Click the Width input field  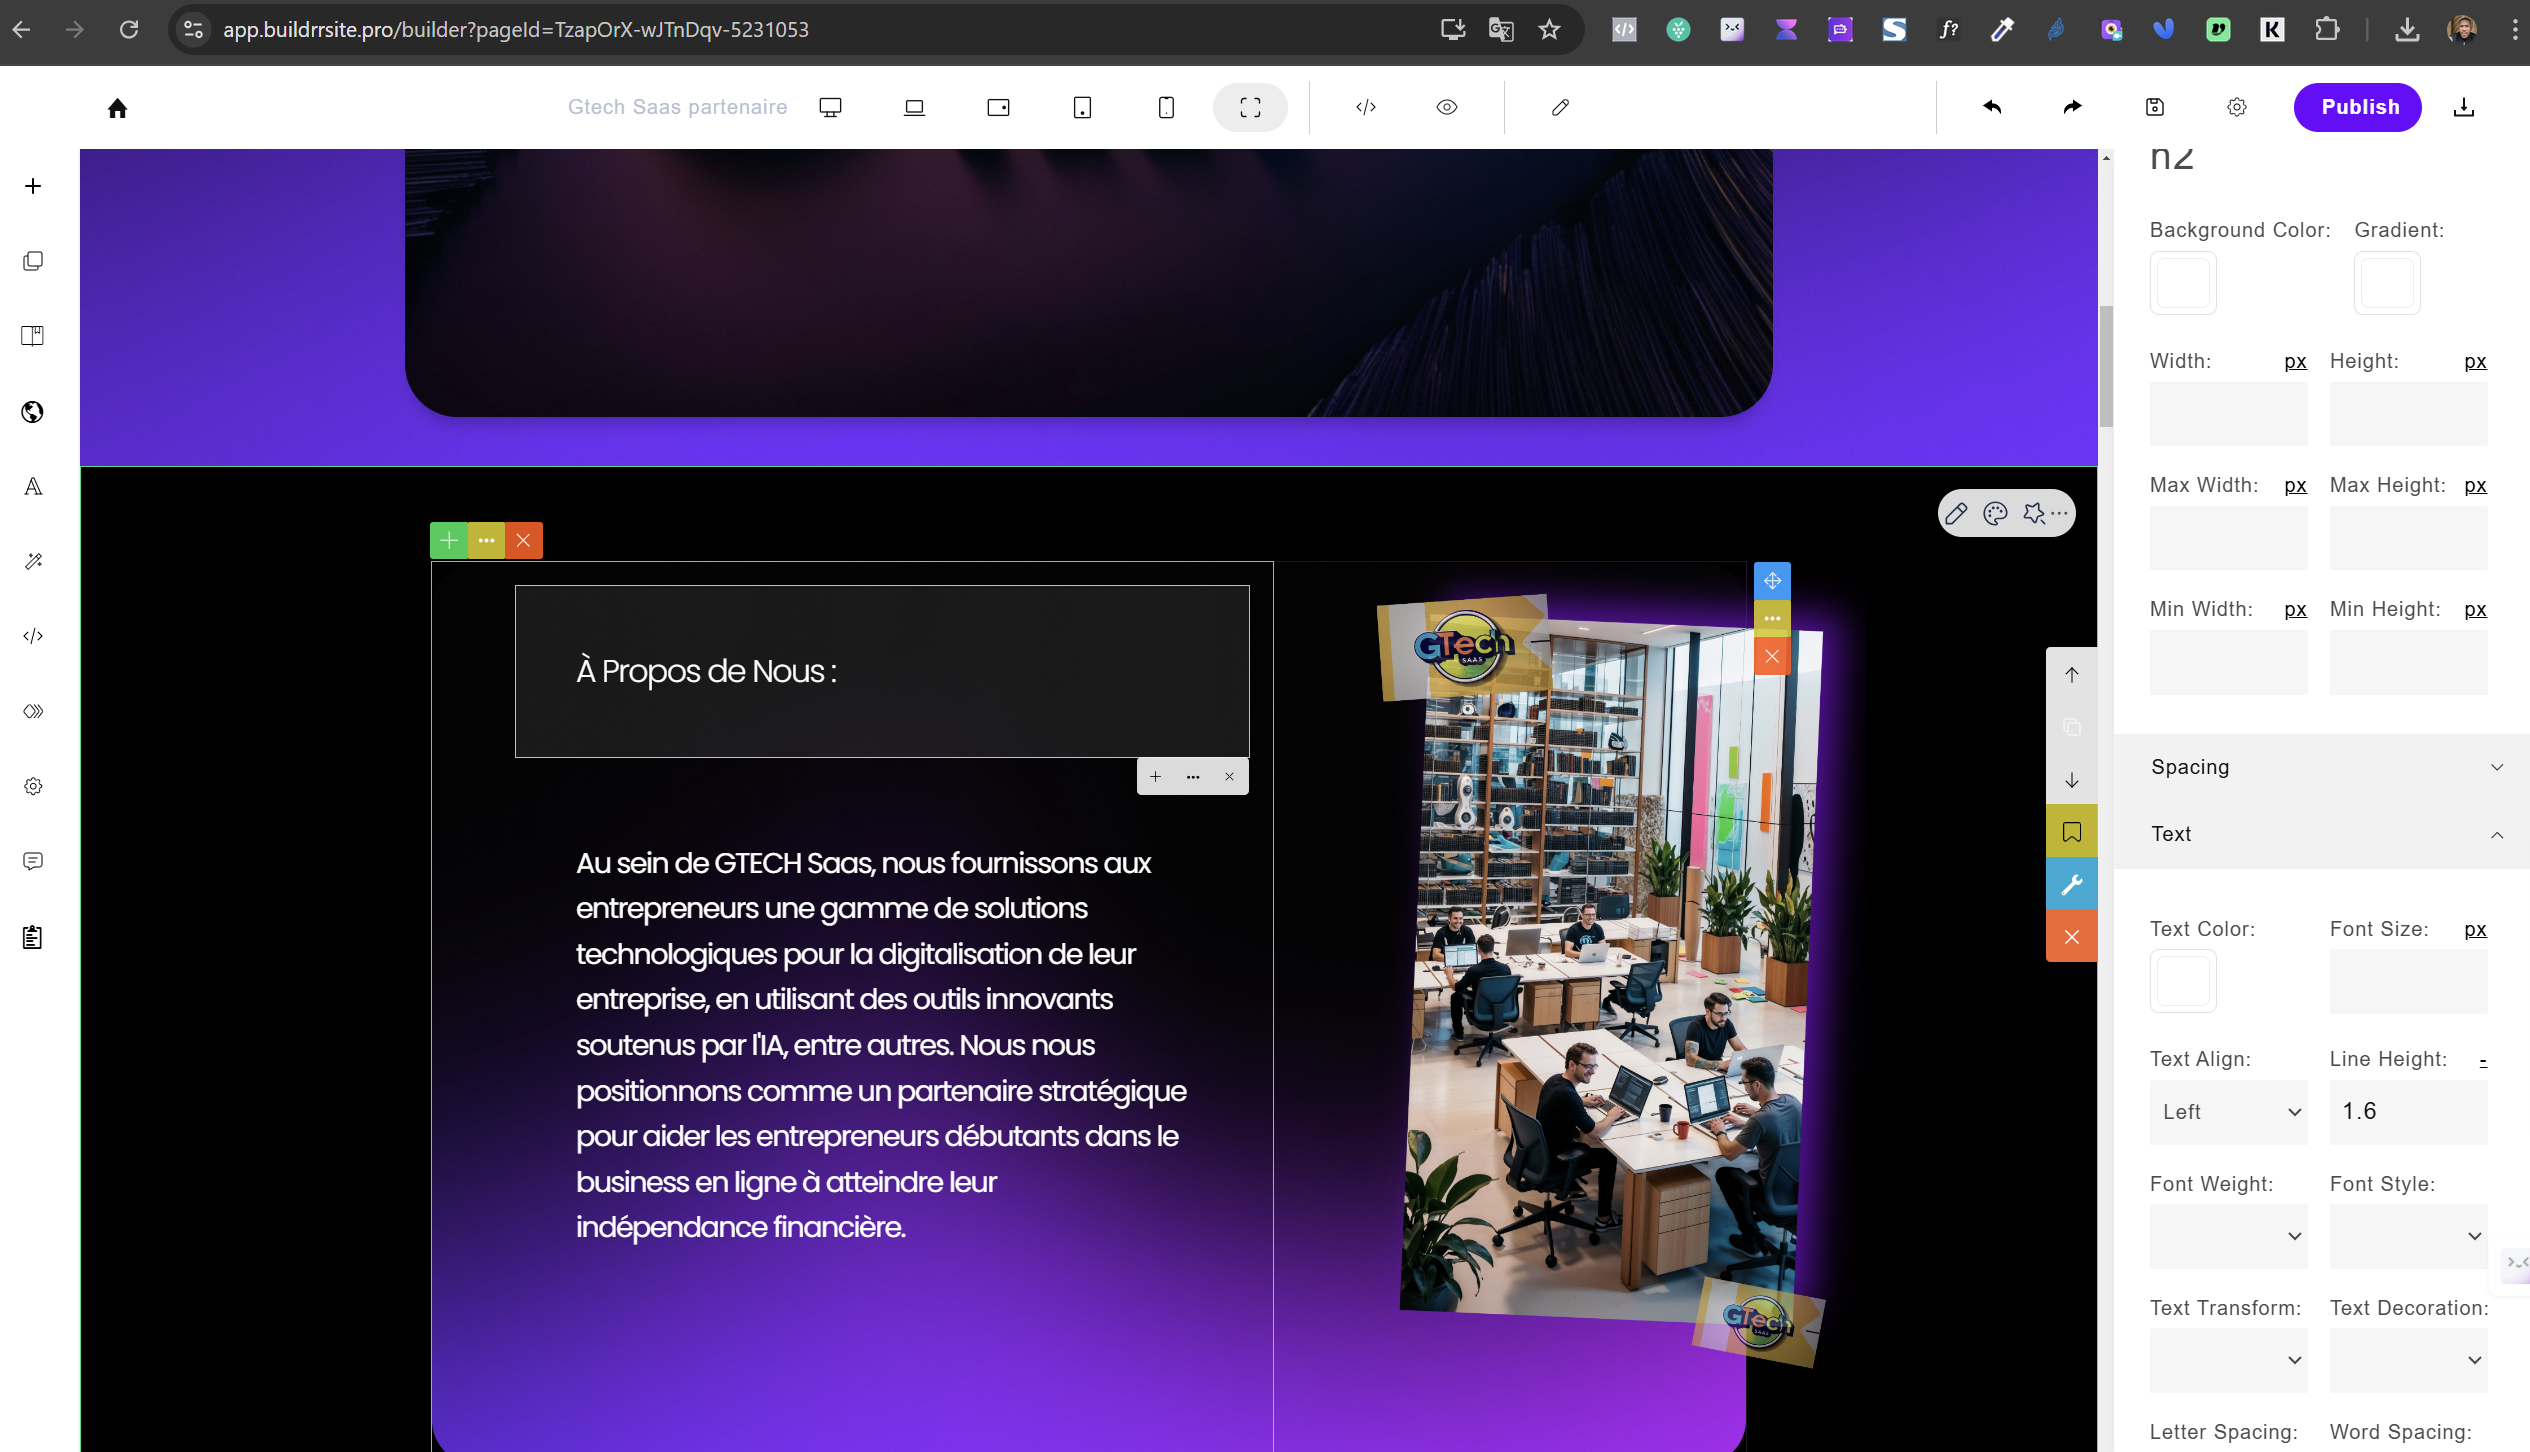[x=2229, y=413]
